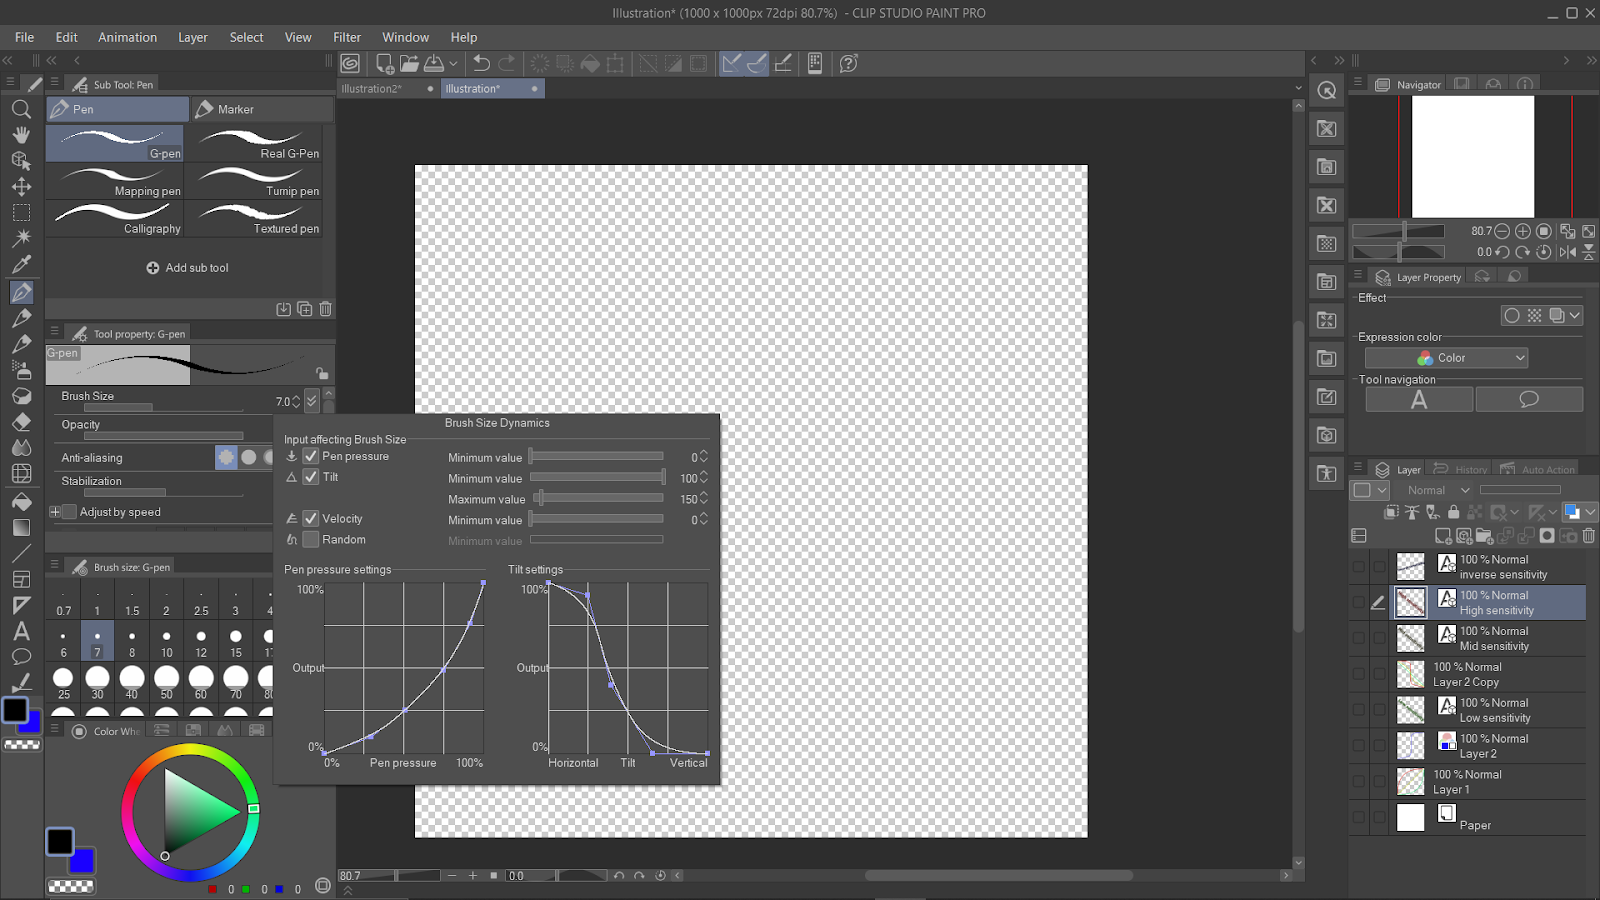The image size is (1600, 900).
Task: Switch to the Marker sub tool tab
Action: (262, 109)
